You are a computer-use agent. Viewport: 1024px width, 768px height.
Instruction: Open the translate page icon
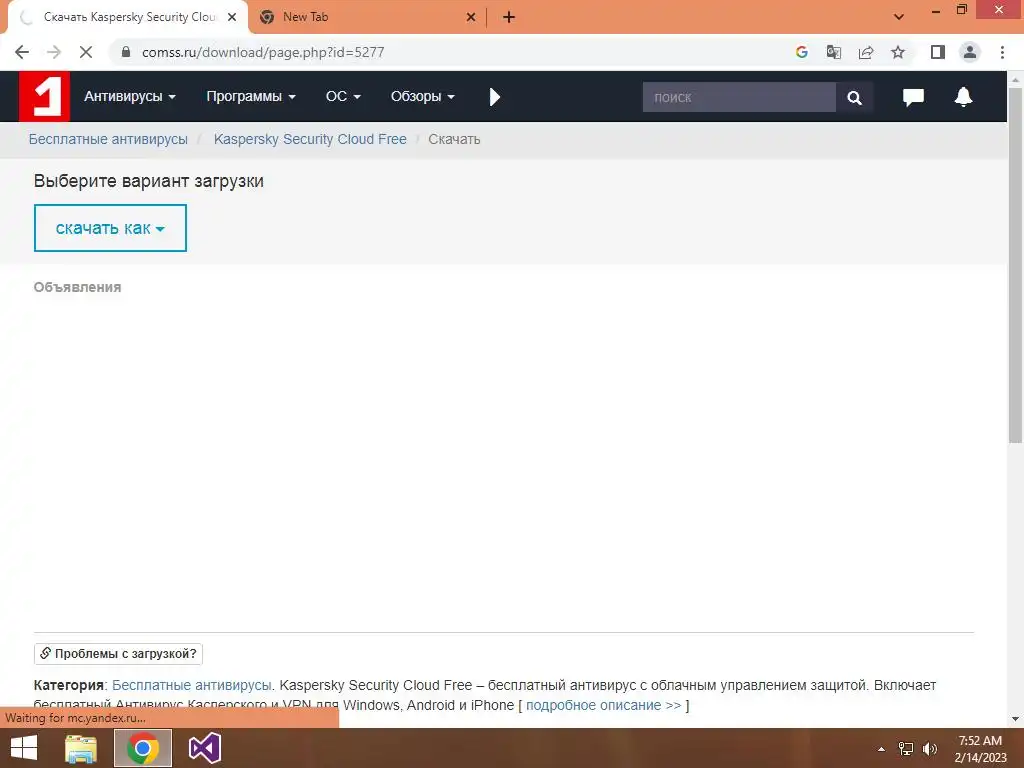(x=833, y=52)
